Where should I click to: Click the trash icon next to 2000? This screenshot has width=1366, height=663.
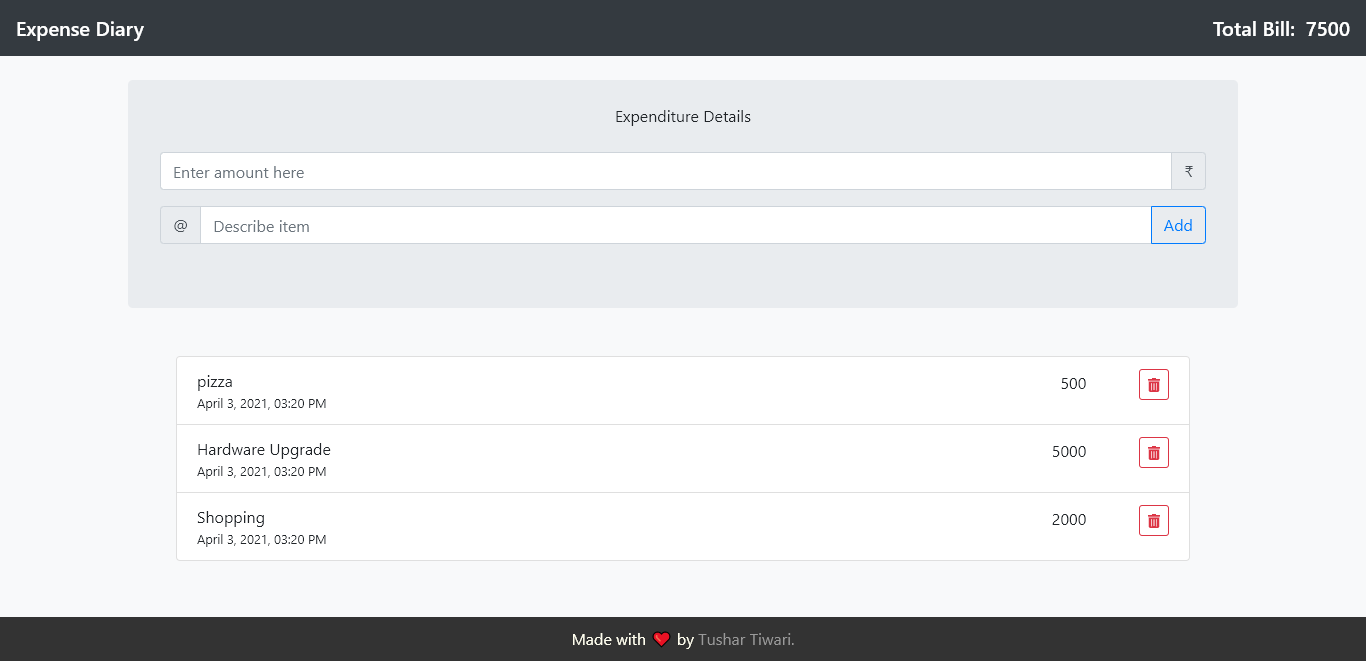click(1153, 520)
